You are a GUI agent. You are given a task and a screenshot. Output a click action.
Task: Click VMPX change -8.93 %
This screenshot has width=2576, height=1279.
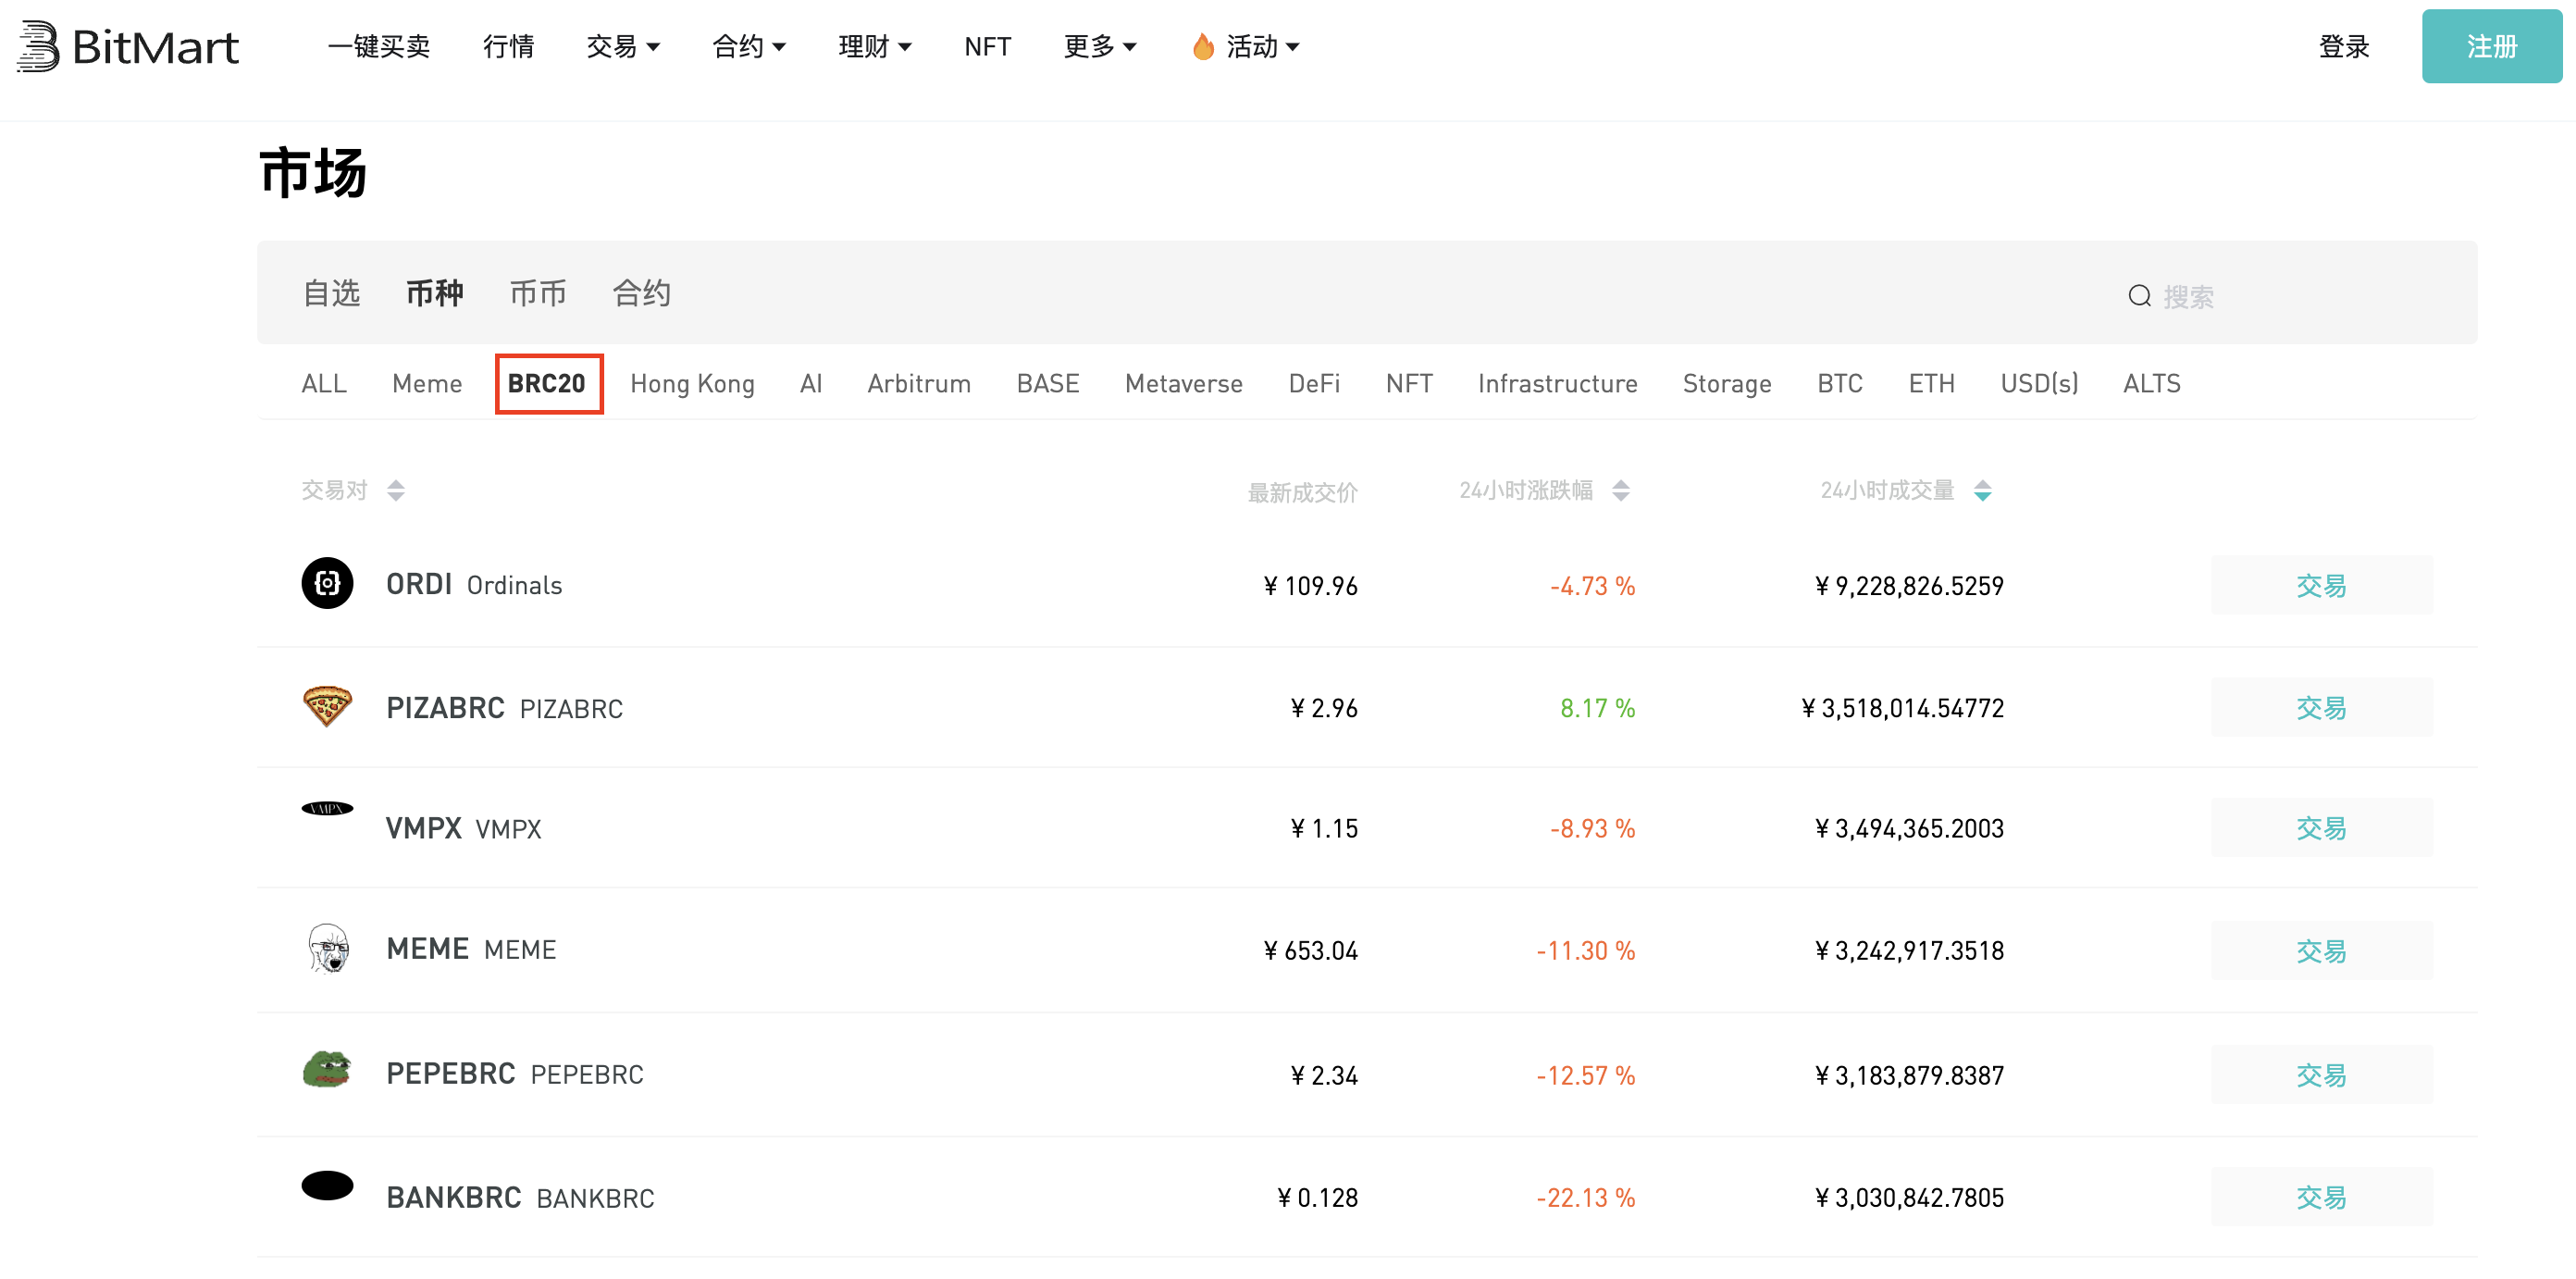[x=1593, y=828]
